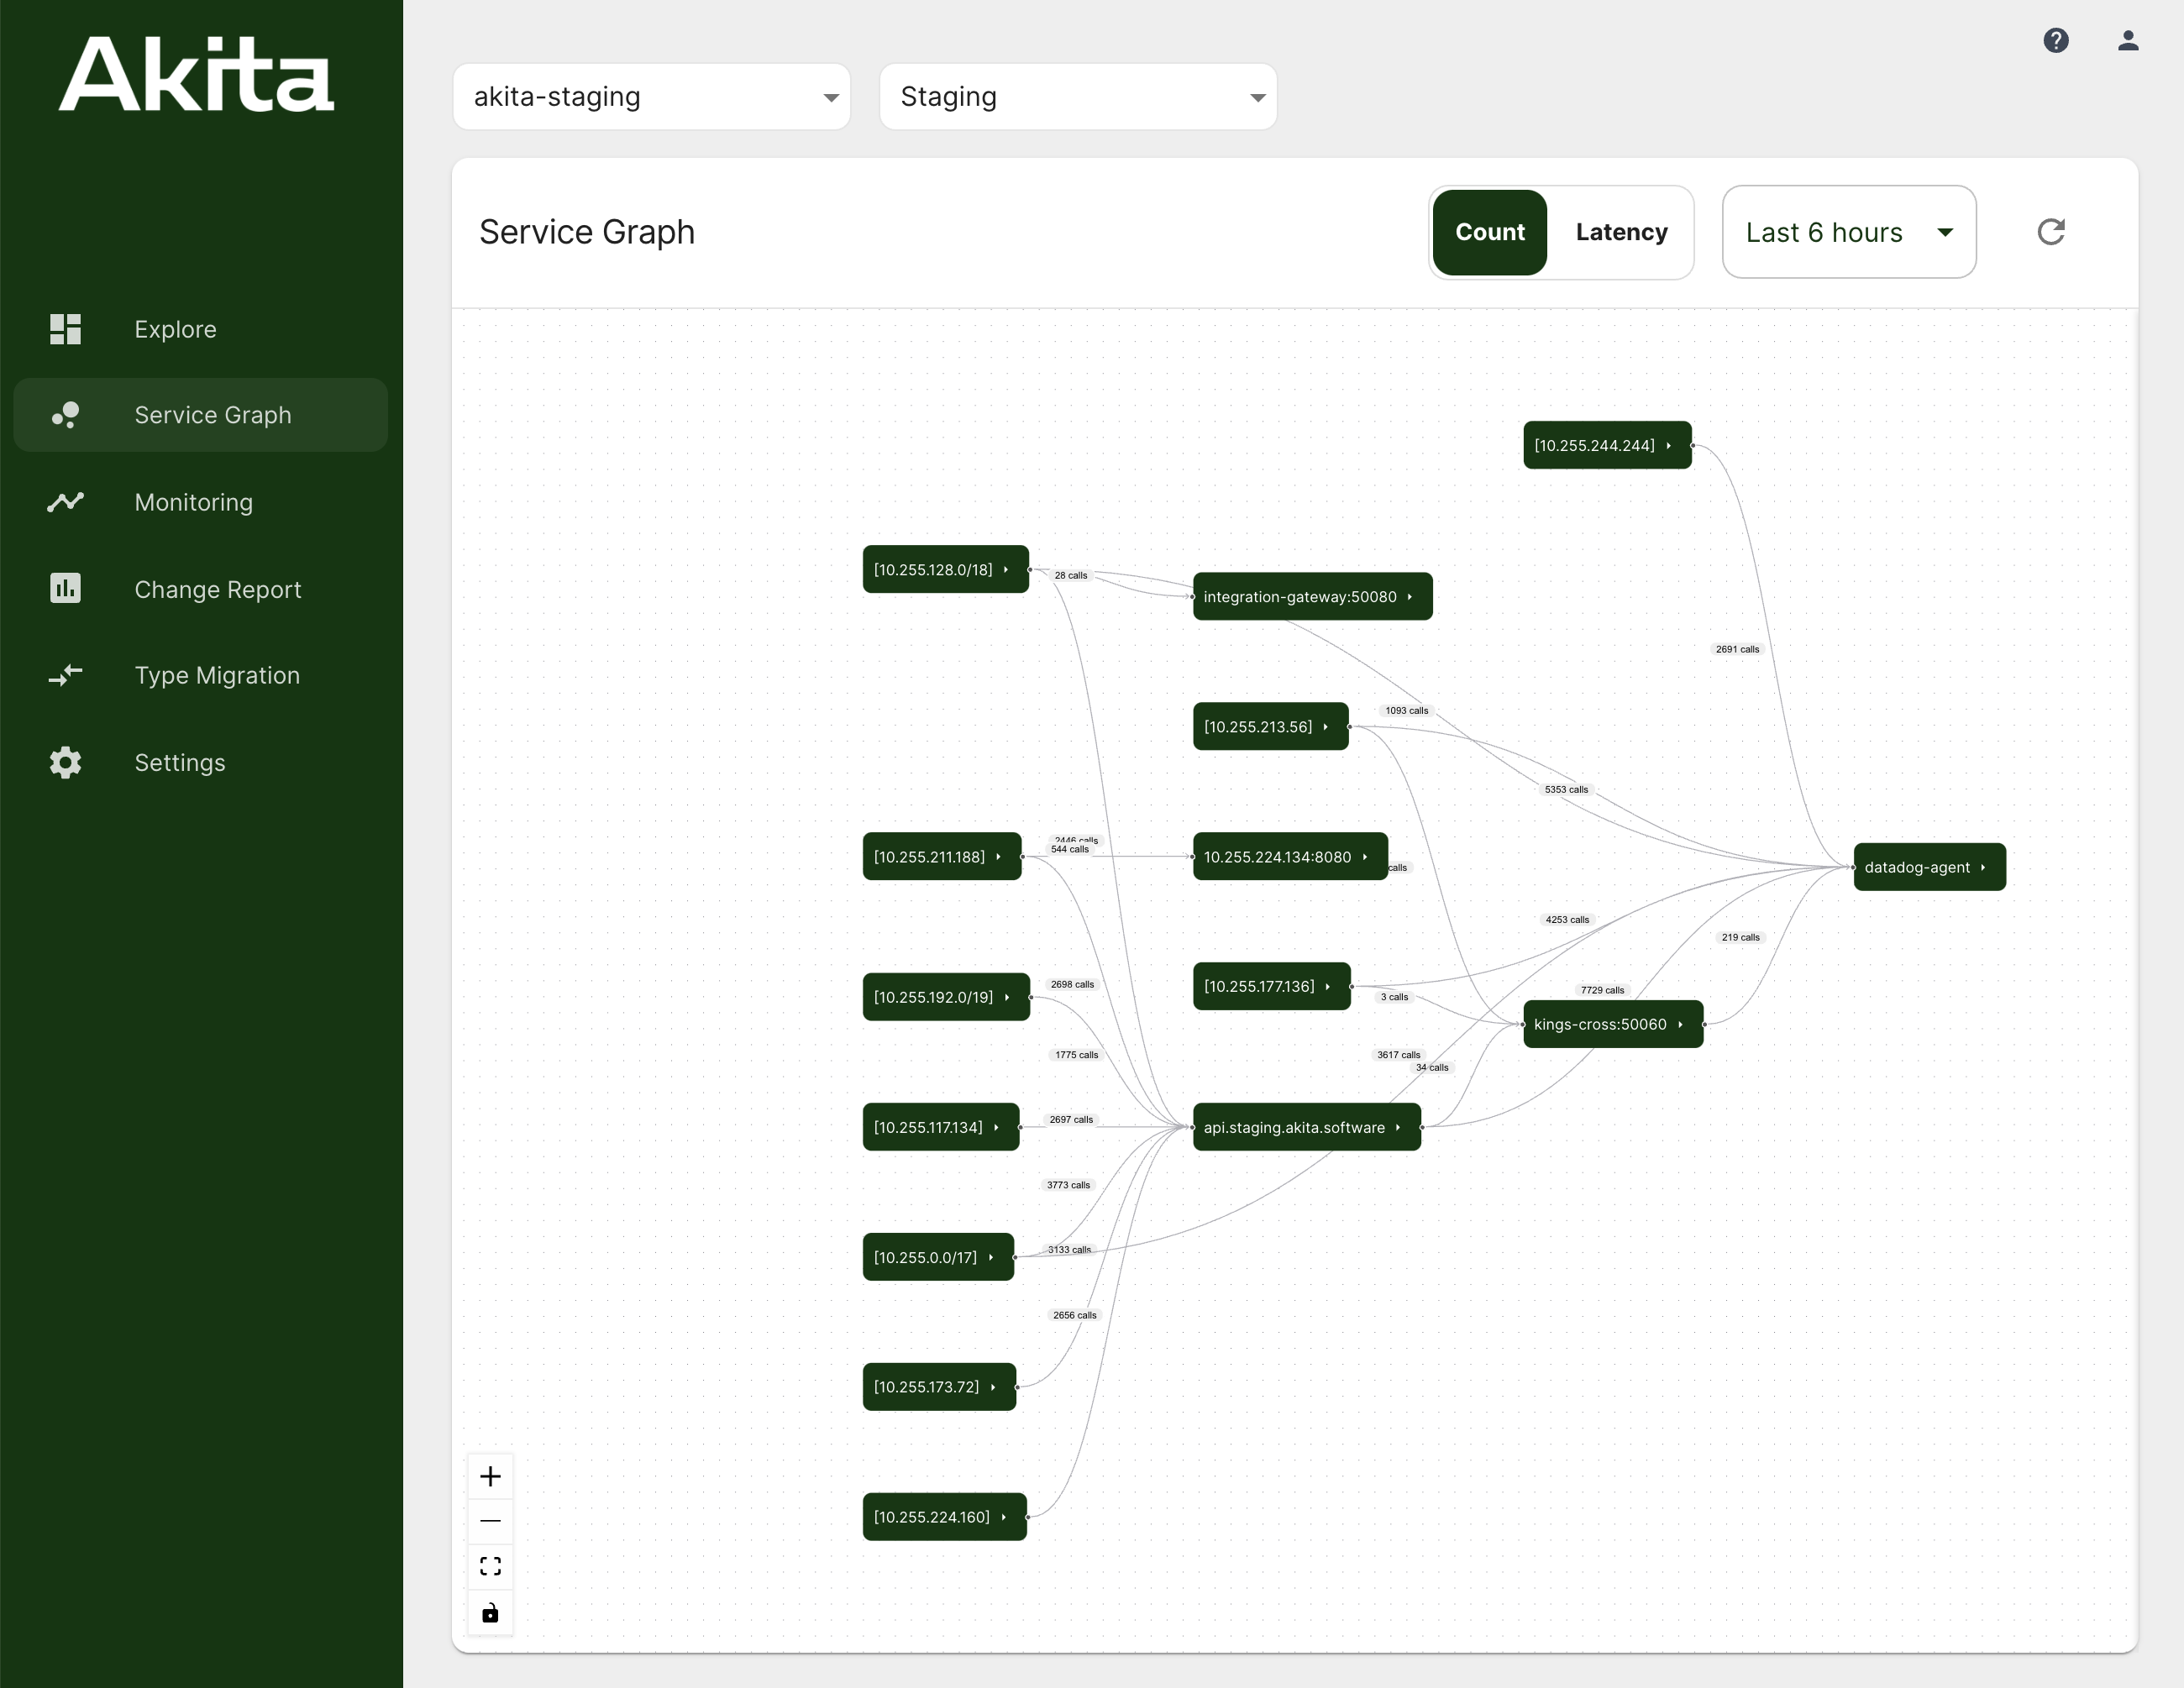Navigate to Type Migration

[x=217, y=676]
